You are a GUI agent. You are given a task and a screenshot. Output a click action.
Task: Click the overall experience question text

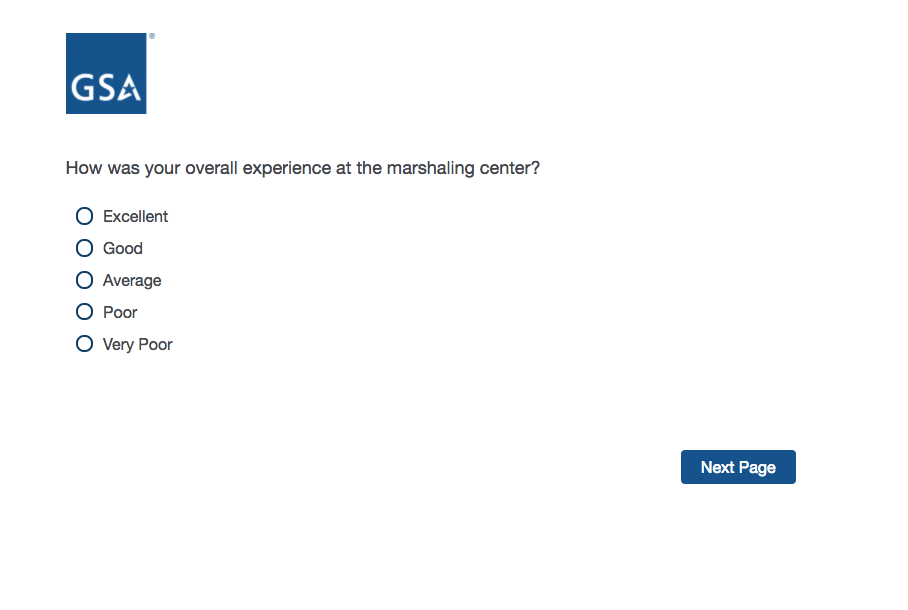coord(303,168)
